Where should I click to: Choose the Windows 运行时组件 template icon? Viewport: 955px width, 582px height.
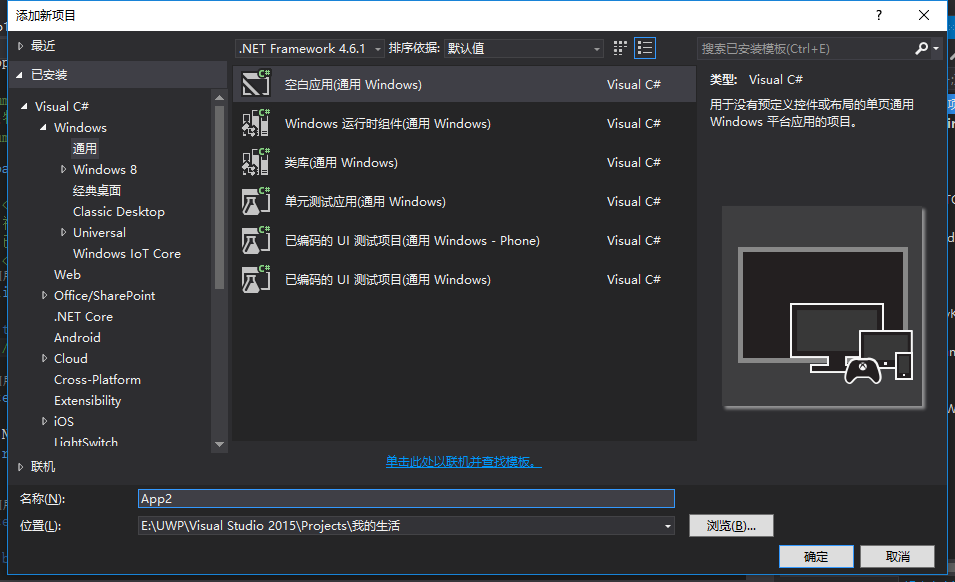pyautogui.click(x=256, y=123)
